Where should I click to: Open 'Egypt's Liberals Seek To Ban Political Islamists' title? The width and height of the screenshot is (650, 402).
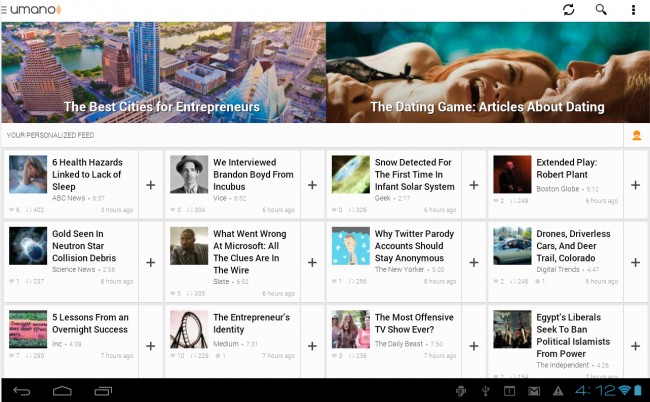(x=573, y=335)
